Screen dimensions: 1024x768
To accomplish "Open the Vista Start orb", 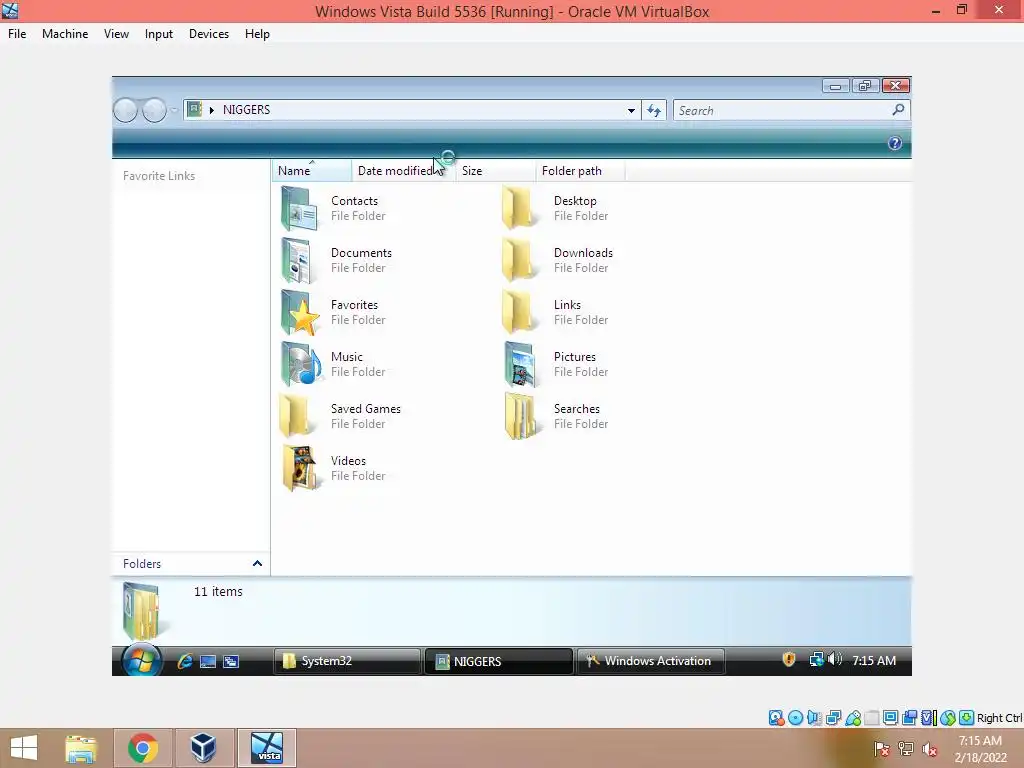I will (140, 661).
